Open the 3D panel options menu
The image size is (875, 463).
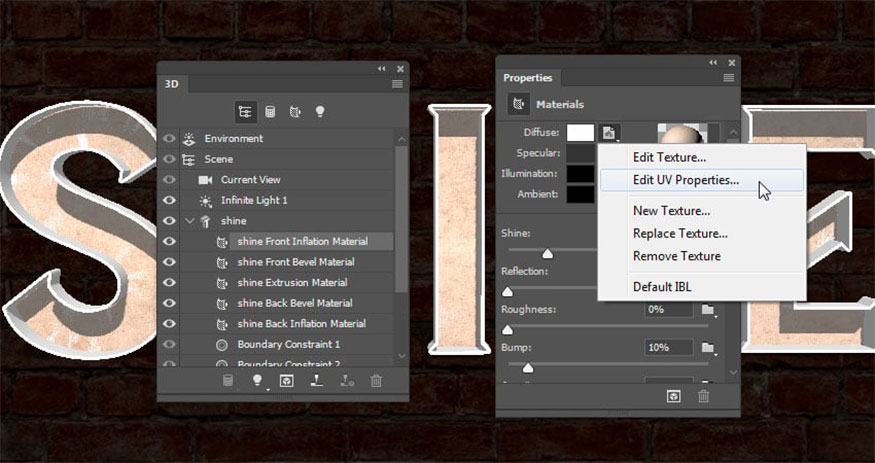pos(397,85)
